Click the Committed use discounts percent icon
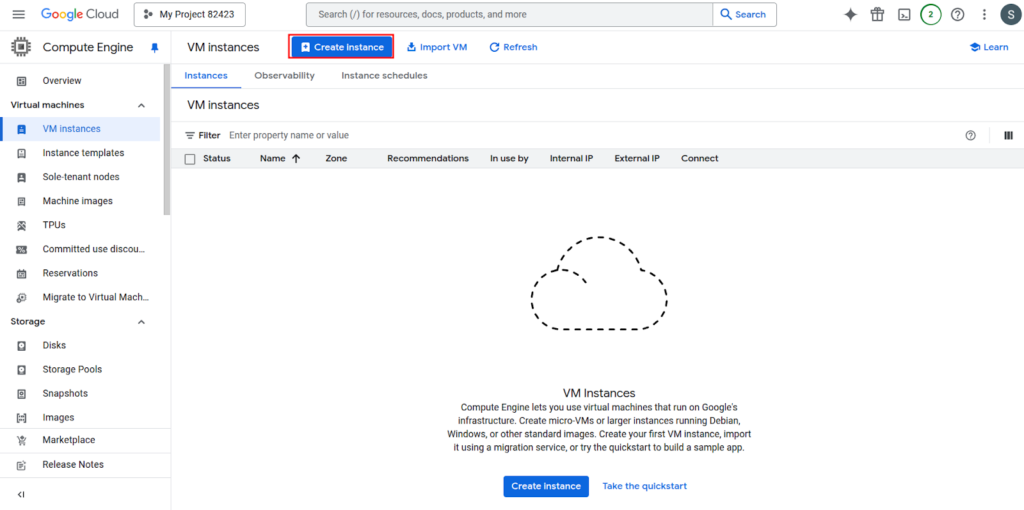The image size is (1024, 510). click(22, 249)
